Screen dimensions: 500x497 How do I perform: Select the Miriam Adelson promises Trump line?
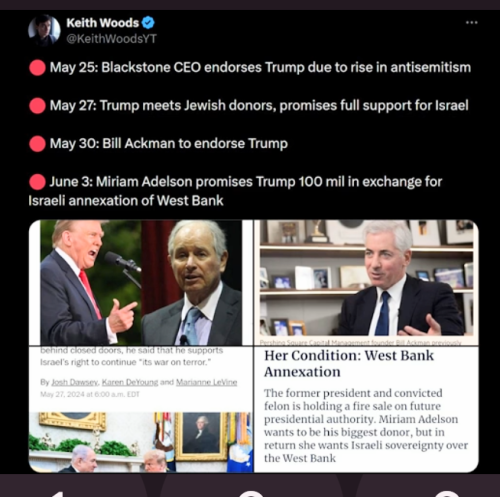(x=235, y=191)
